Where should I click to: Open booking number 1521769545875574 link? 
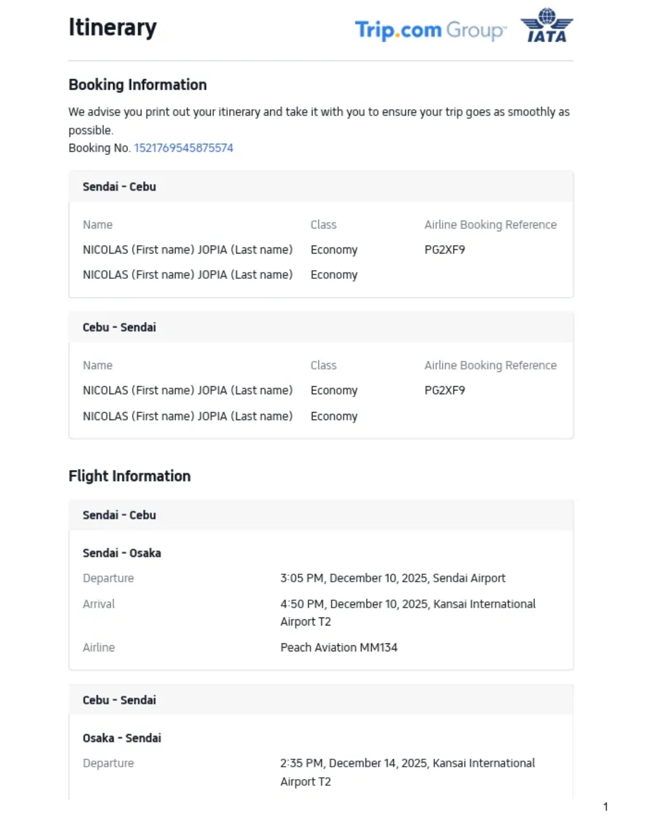click(x=183, y=148)
